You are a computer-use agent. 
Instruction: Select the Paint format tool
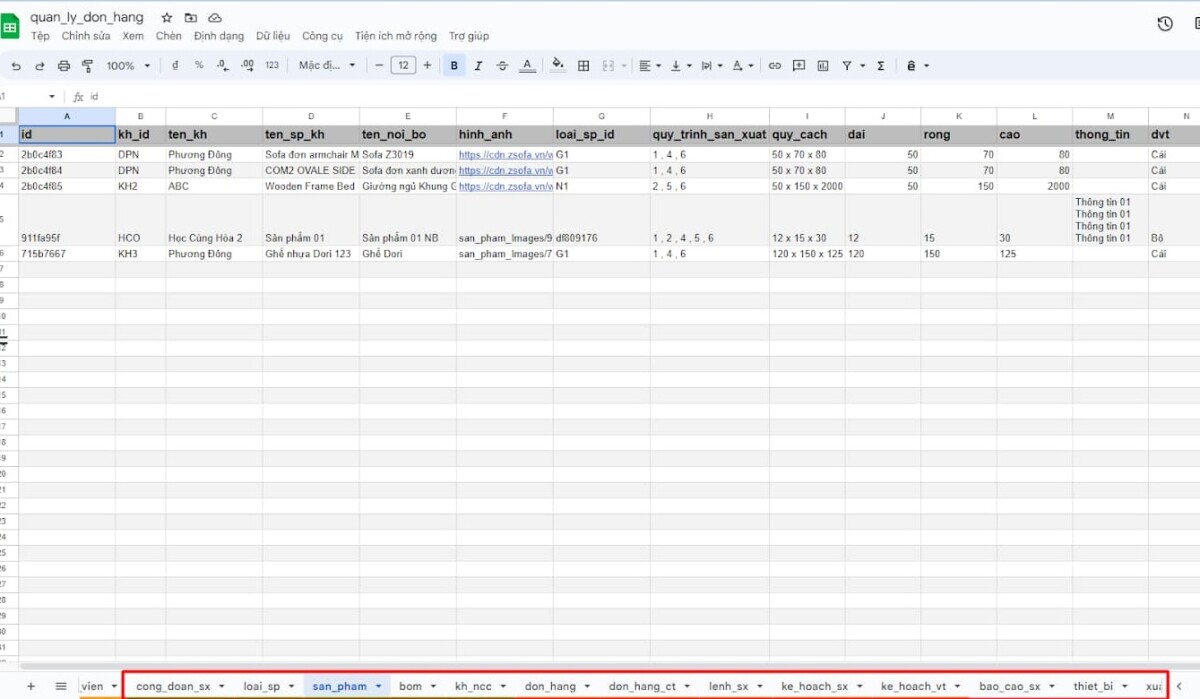pos(87,65)
